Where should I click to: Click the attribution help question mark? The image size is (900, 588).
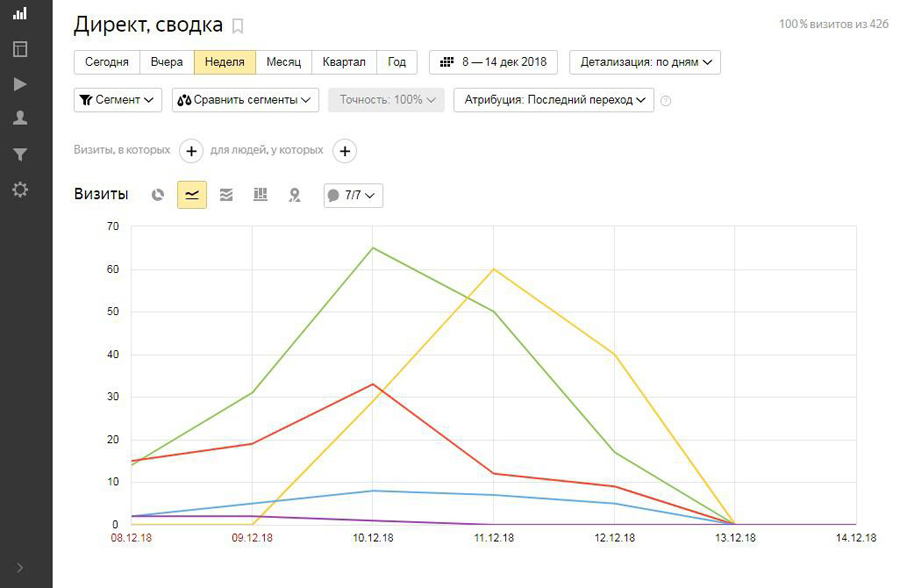[666, 100]
